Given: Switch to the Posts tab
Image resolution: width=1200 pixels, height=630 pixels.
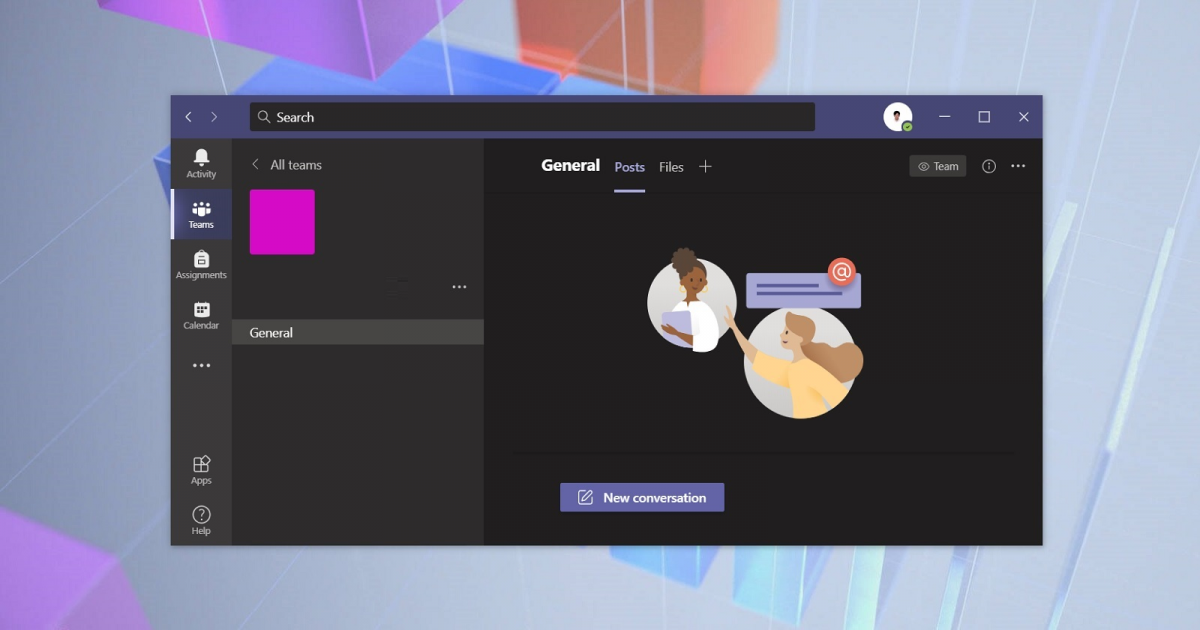Looking at the screenshot, I should [630, 167].
